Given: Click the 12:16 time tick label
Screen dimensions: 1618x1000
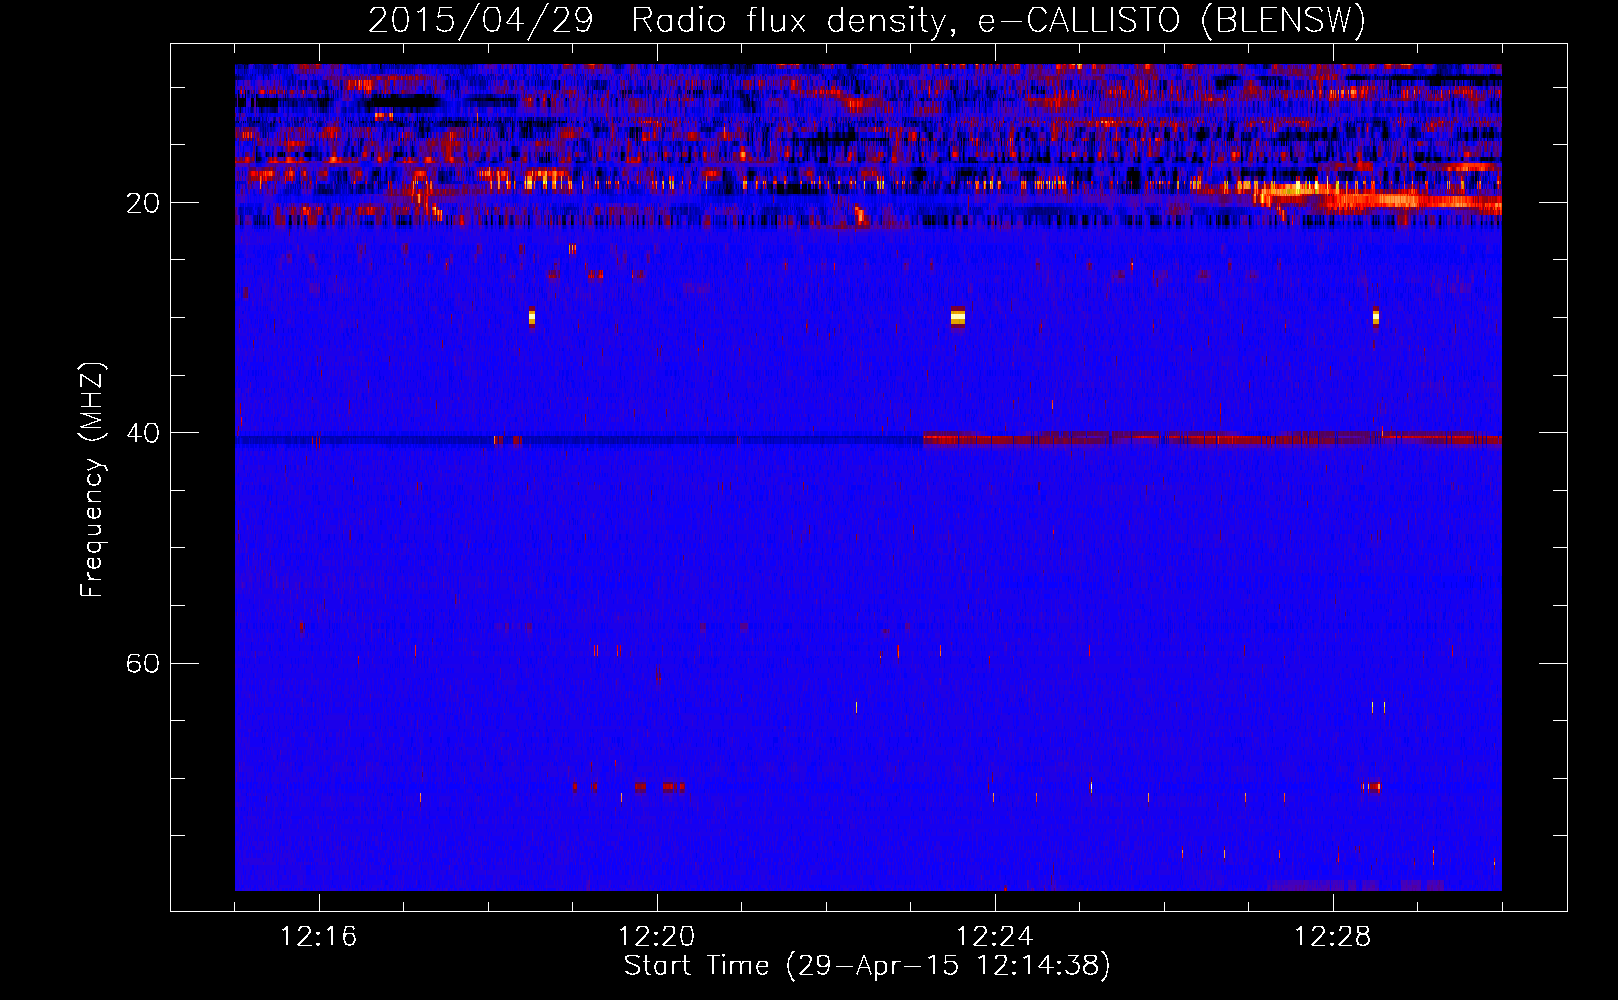Looking at the screenshot, I should pyautogui.click(x=318, y=937).
